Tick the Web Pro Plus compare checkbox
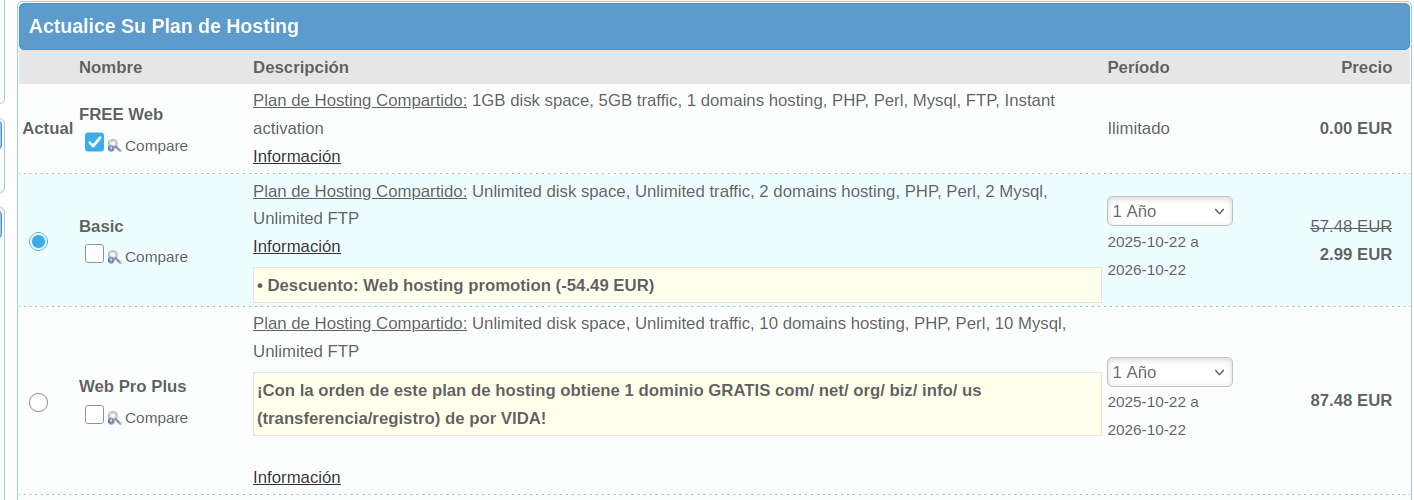The width and height of the screenshot is (1414, 500). click(95, 414)
